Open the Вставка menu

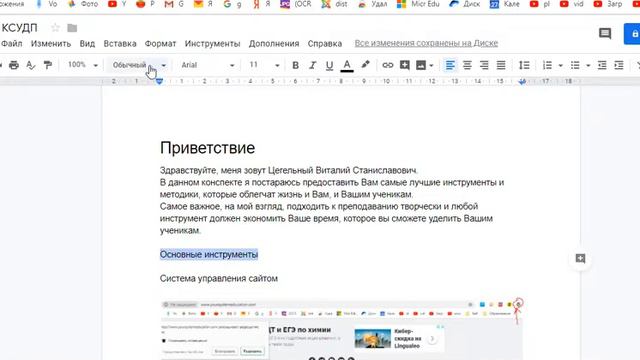(120, 43)
